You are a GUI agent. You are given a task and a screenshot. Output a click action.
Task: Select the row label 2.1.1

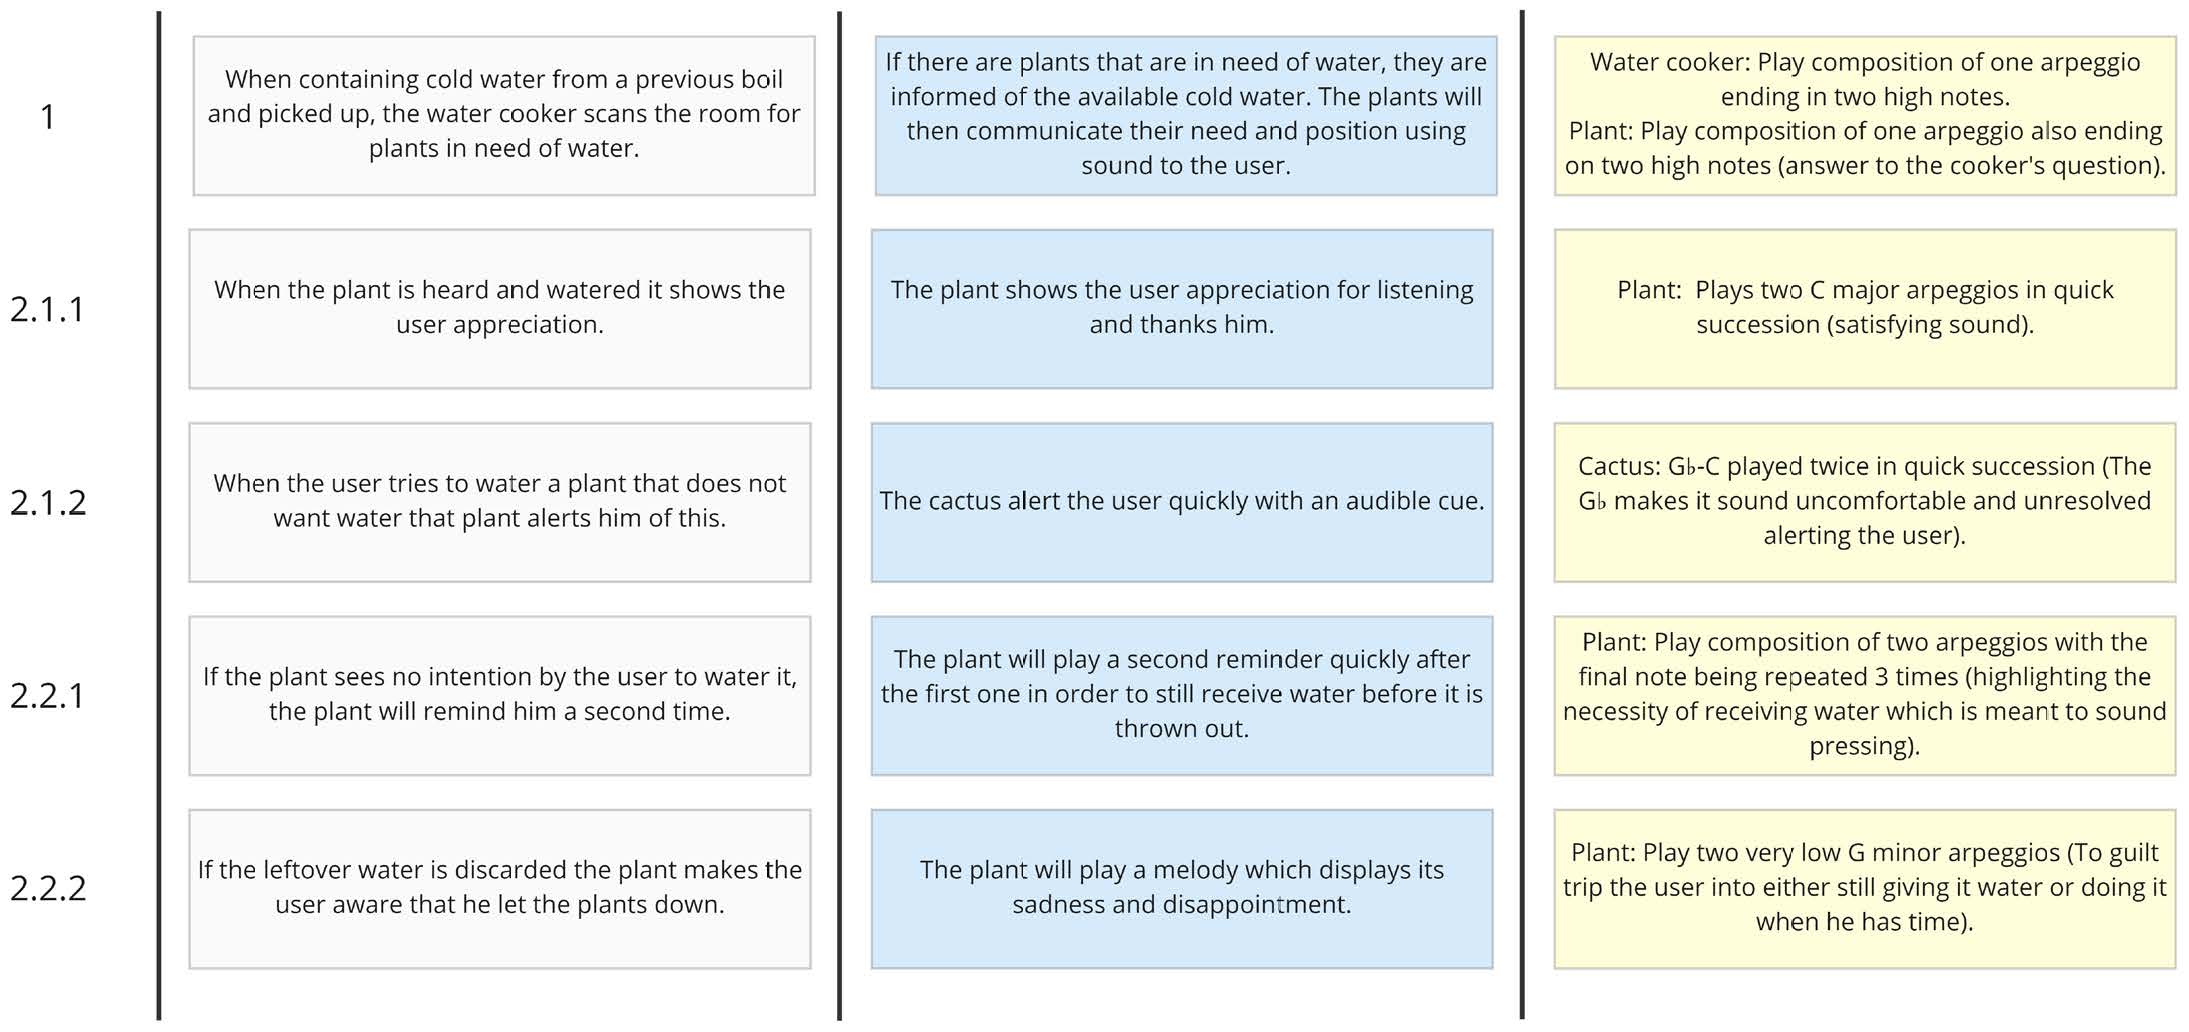pos(47,309)
